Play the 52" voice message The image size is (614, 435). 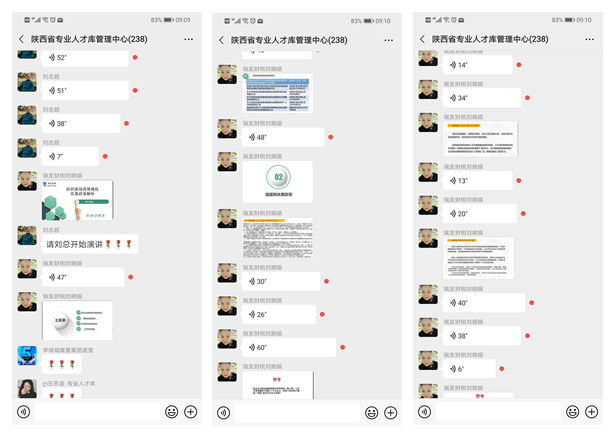85,58
